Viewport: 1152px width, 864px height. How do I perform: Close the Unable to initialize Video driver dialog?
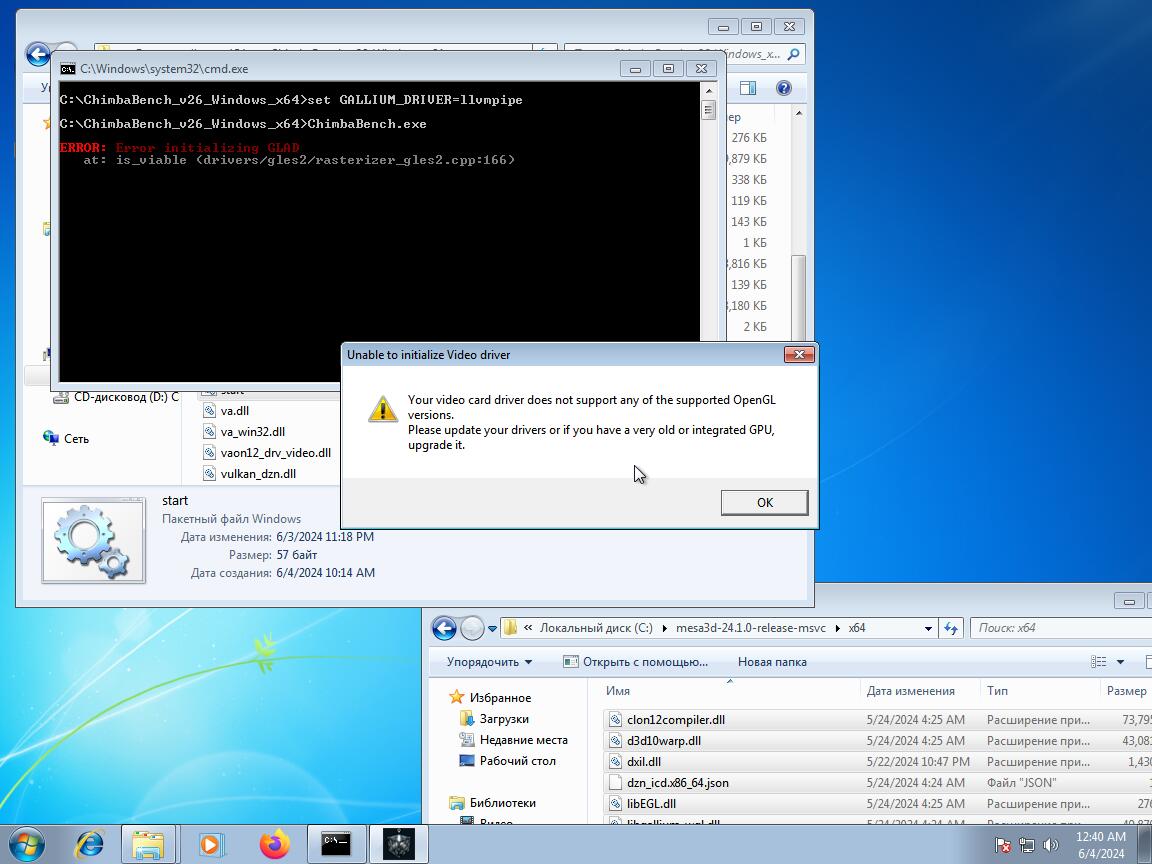799,355
